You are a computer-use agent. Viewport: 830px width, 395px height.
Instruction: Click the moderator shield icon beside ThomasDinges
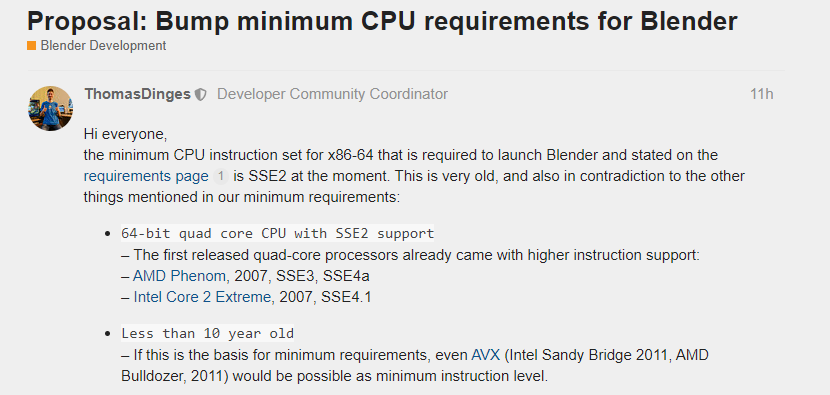[x=201, y=95]
